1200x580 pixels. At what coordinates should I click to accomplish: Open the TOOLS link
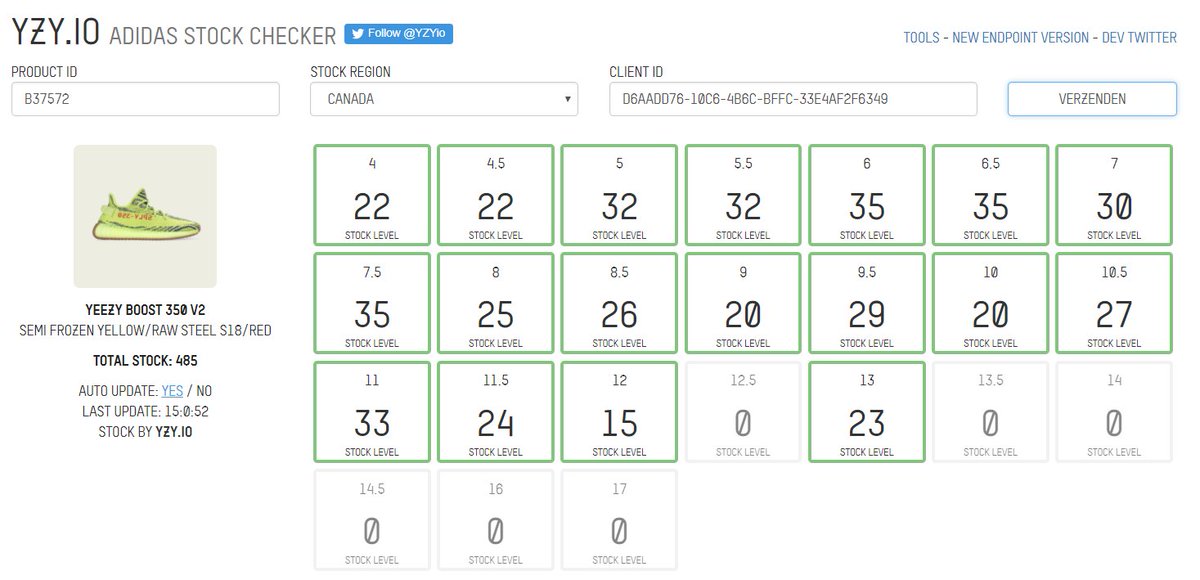click(921, 38)
